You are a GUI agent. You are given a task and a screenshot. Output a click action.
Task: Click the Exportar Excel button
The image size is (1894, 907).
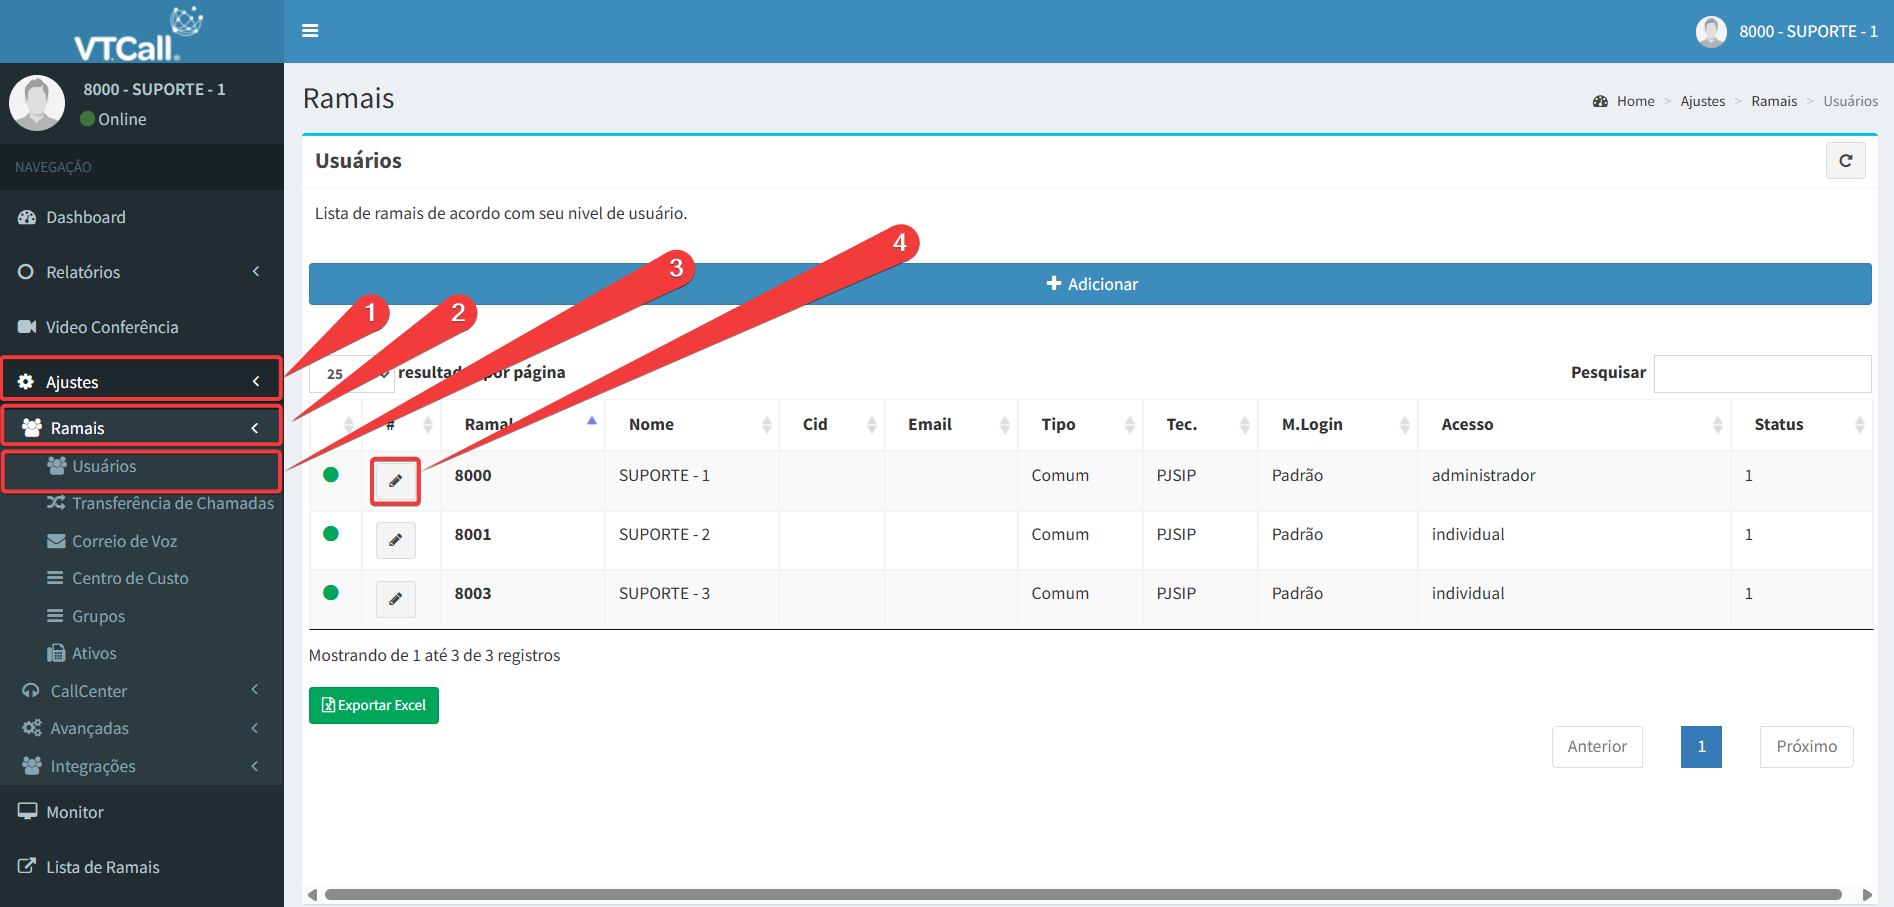click(x=374, y=705)
